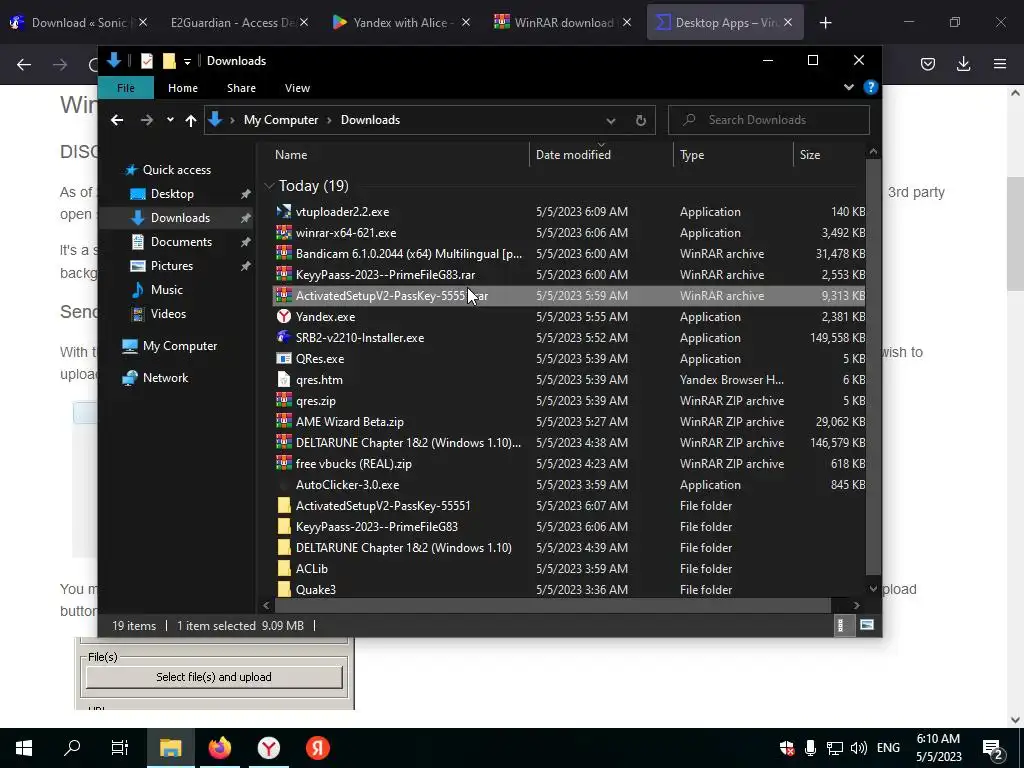Collapse the Today (19) group
The image size is (1024, 768).
click(x=269, y=186)
